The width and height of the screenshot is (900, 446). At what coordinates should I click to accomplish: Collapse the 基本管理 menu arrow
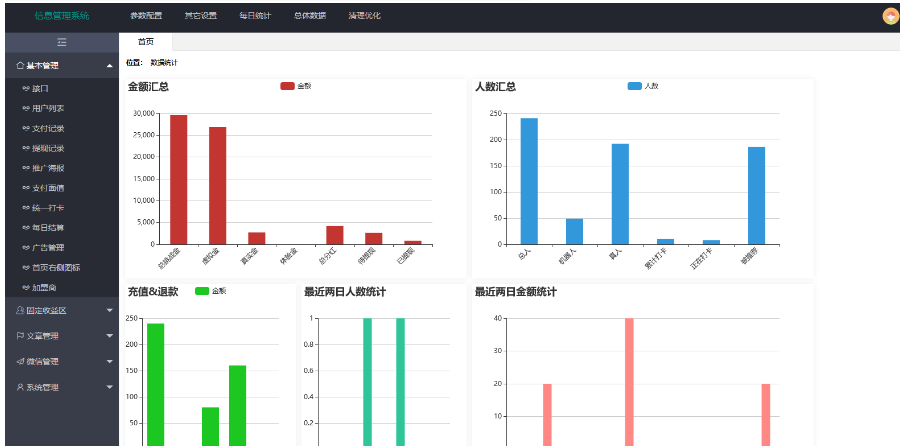click(x=109, y=66)
